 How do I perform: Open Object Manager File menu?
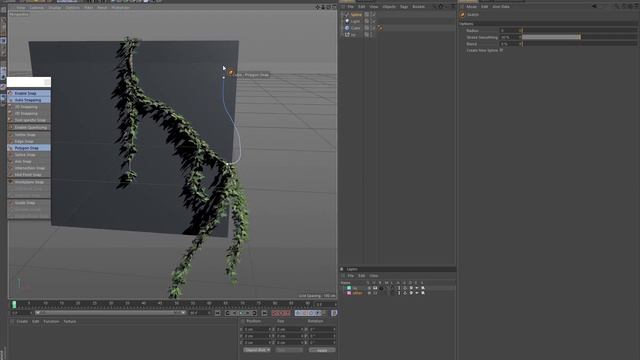[x=350, y=7]
